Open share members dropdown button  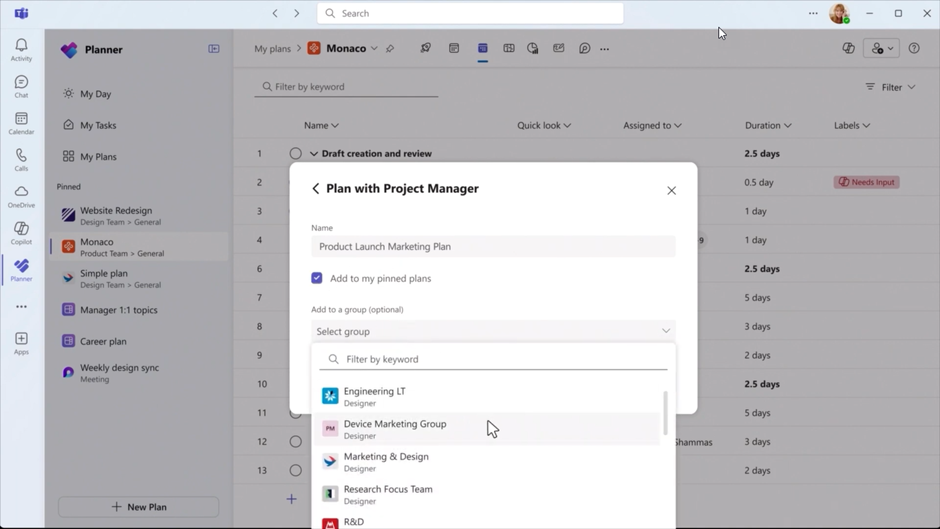coord(881,49)
